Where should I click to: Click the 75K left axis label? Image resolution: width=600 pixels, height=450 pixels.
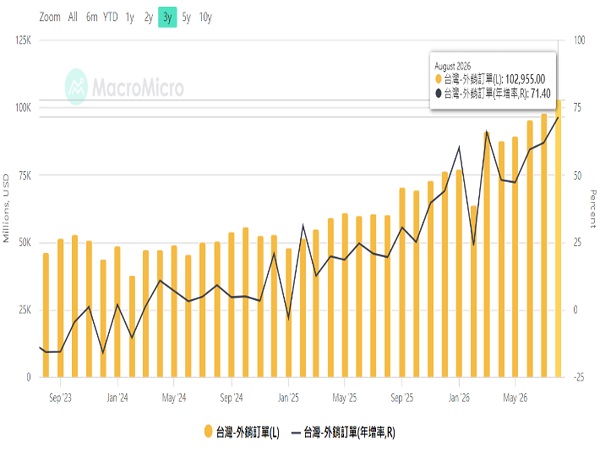(x=24, y=176)
